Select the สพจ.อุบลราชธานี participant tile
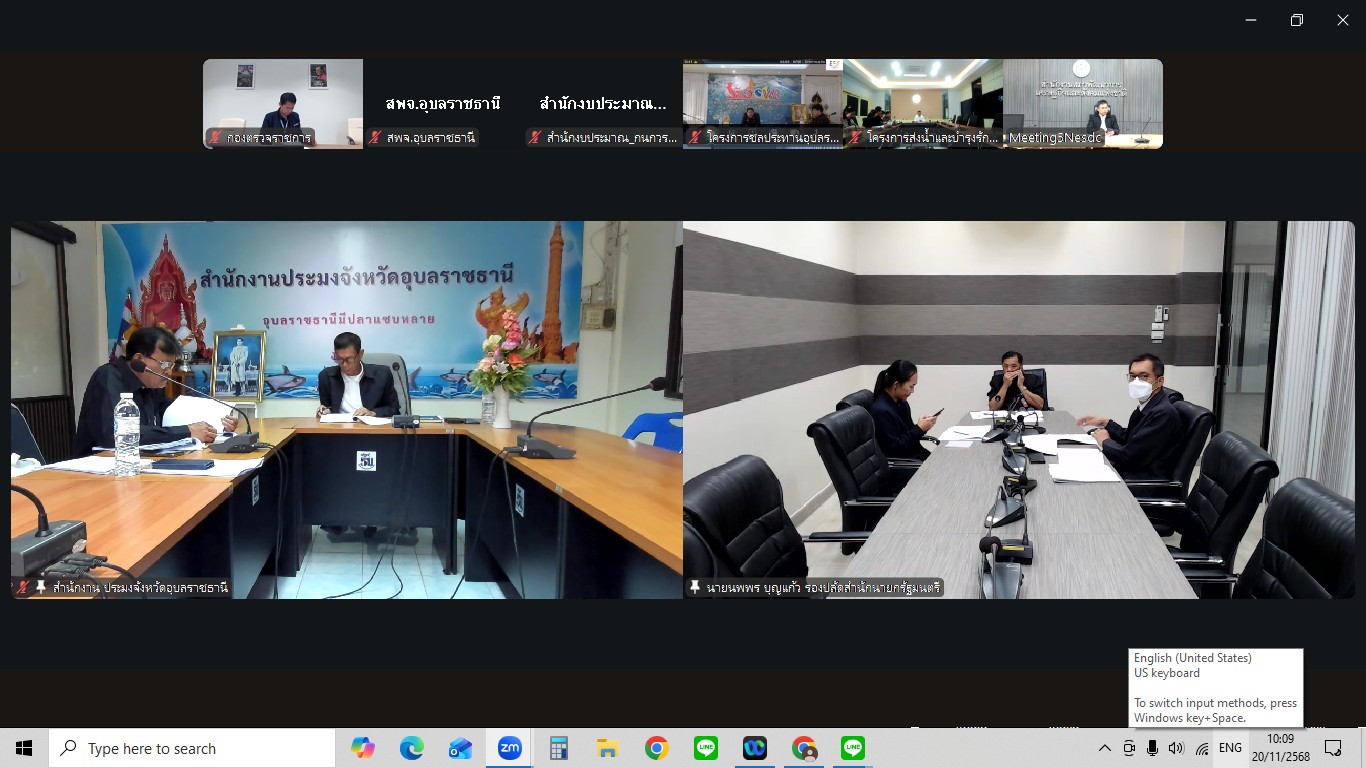1366x768 pixels. click(443, 104)
